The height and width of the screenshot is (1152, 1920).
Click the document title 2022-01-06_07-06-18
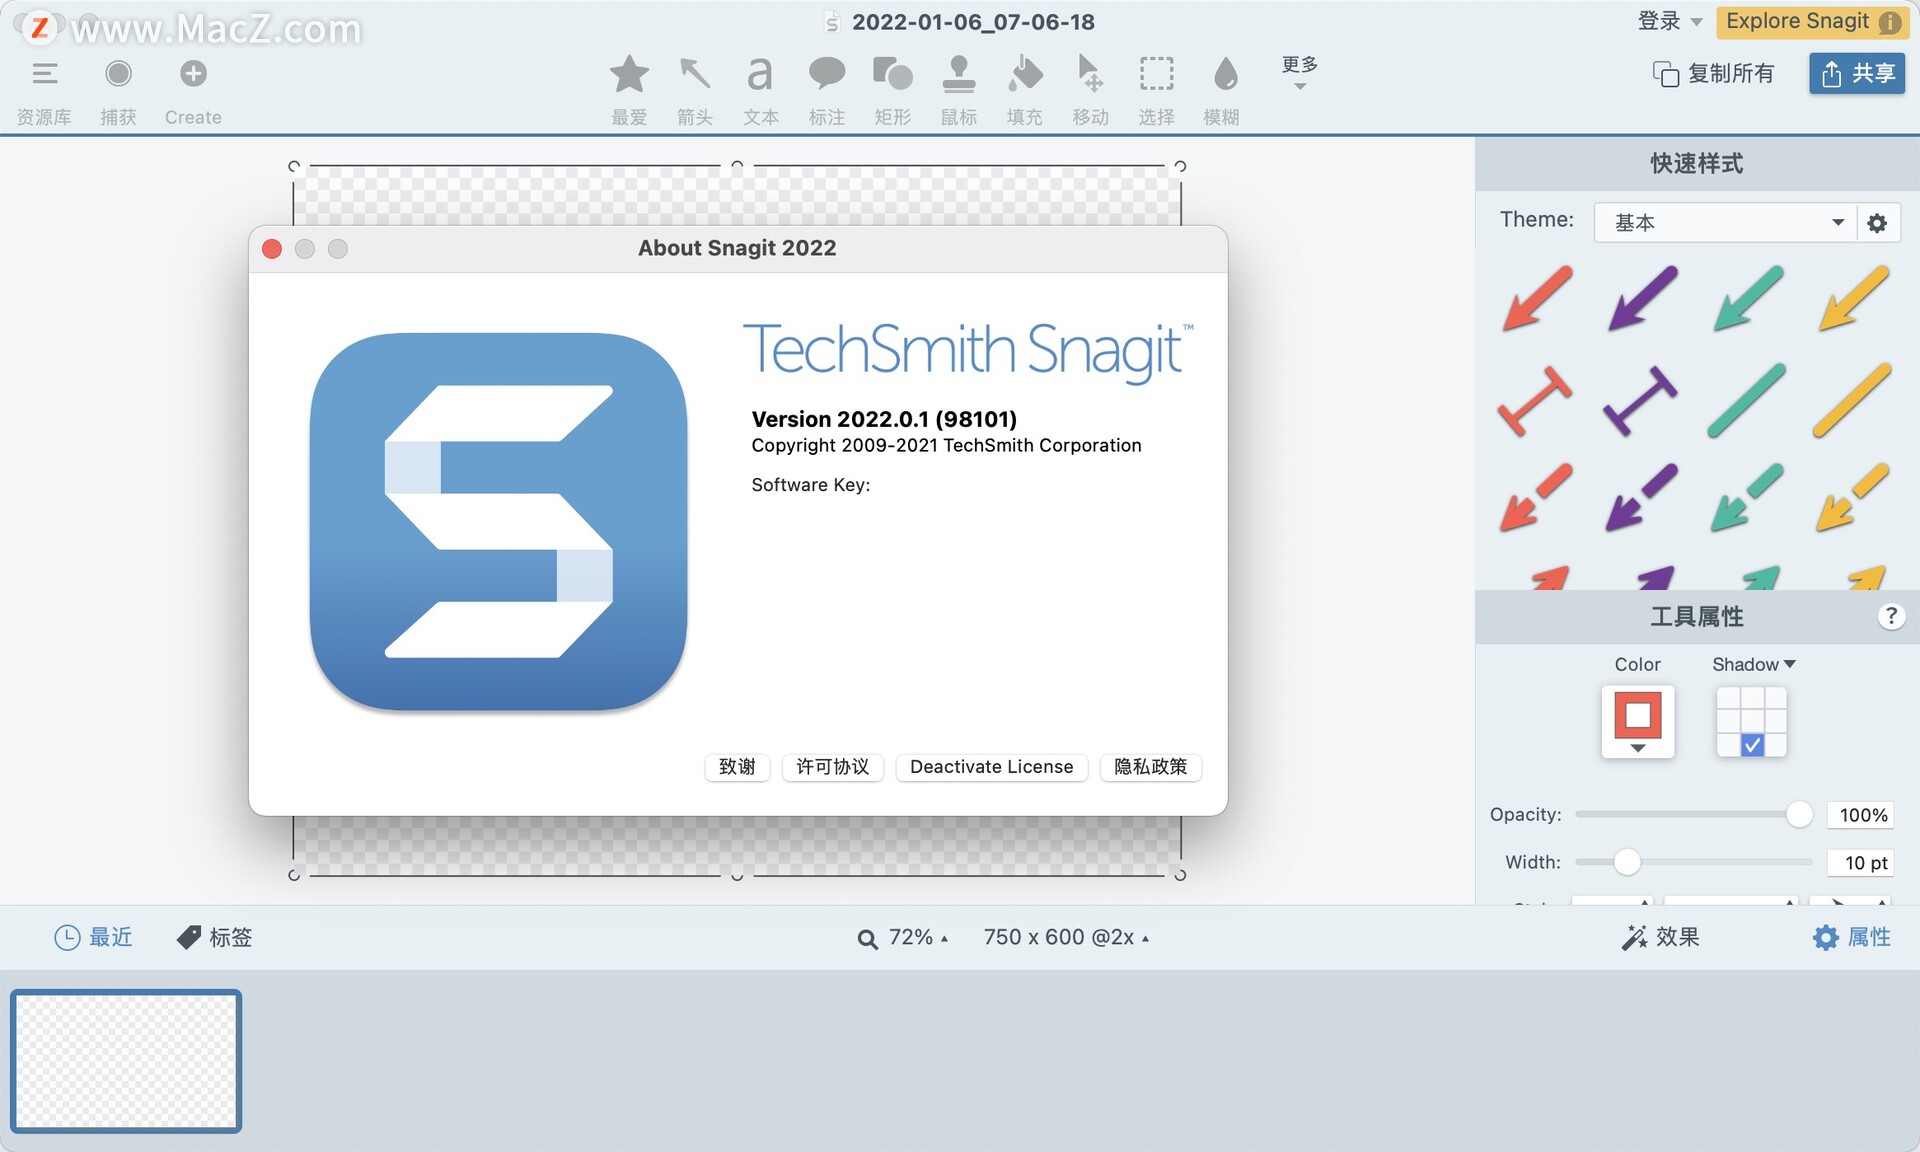click(973, 22)
